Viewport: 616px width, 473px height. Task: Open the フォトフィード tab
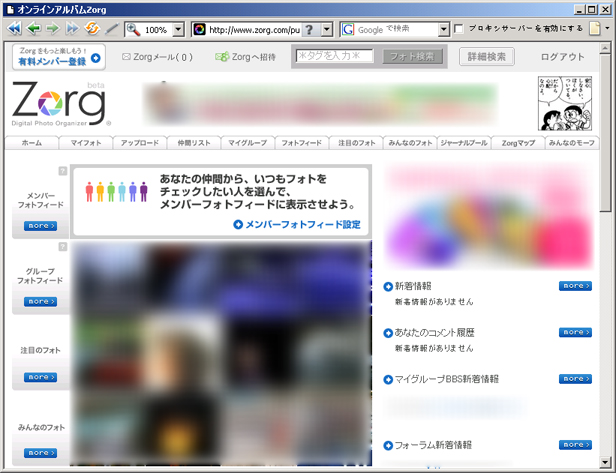302,143
